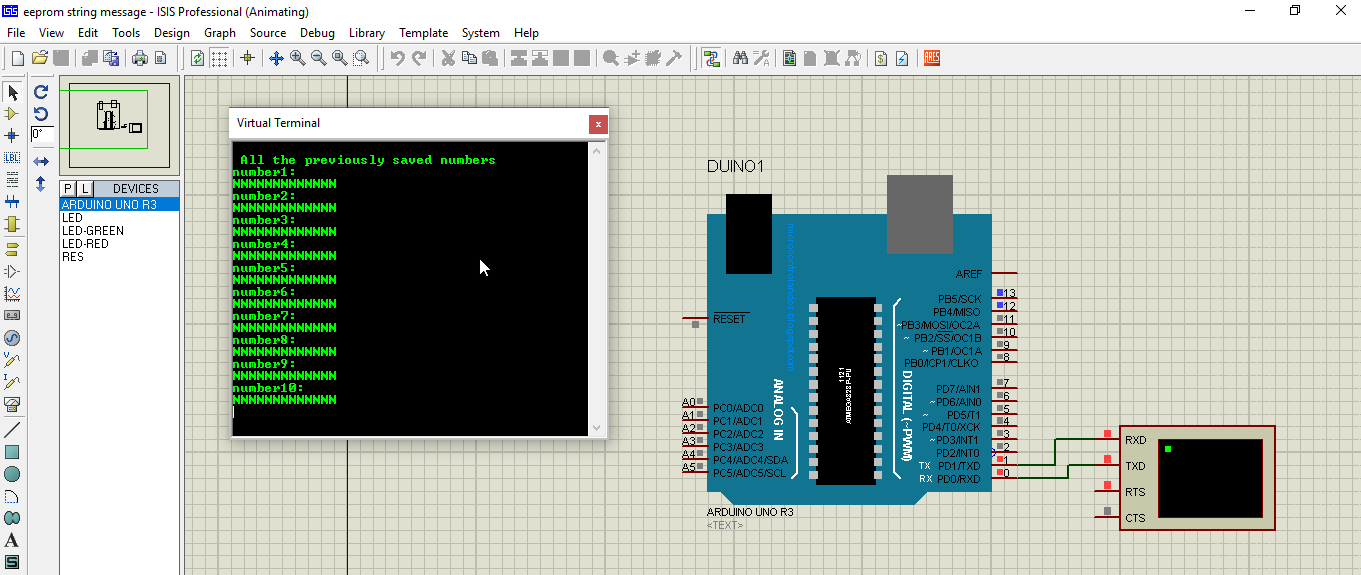Run the electrical rule check lightning icon
Image resolution: width=1361 pixels, height=575 pixels.
tap(902, 58)
